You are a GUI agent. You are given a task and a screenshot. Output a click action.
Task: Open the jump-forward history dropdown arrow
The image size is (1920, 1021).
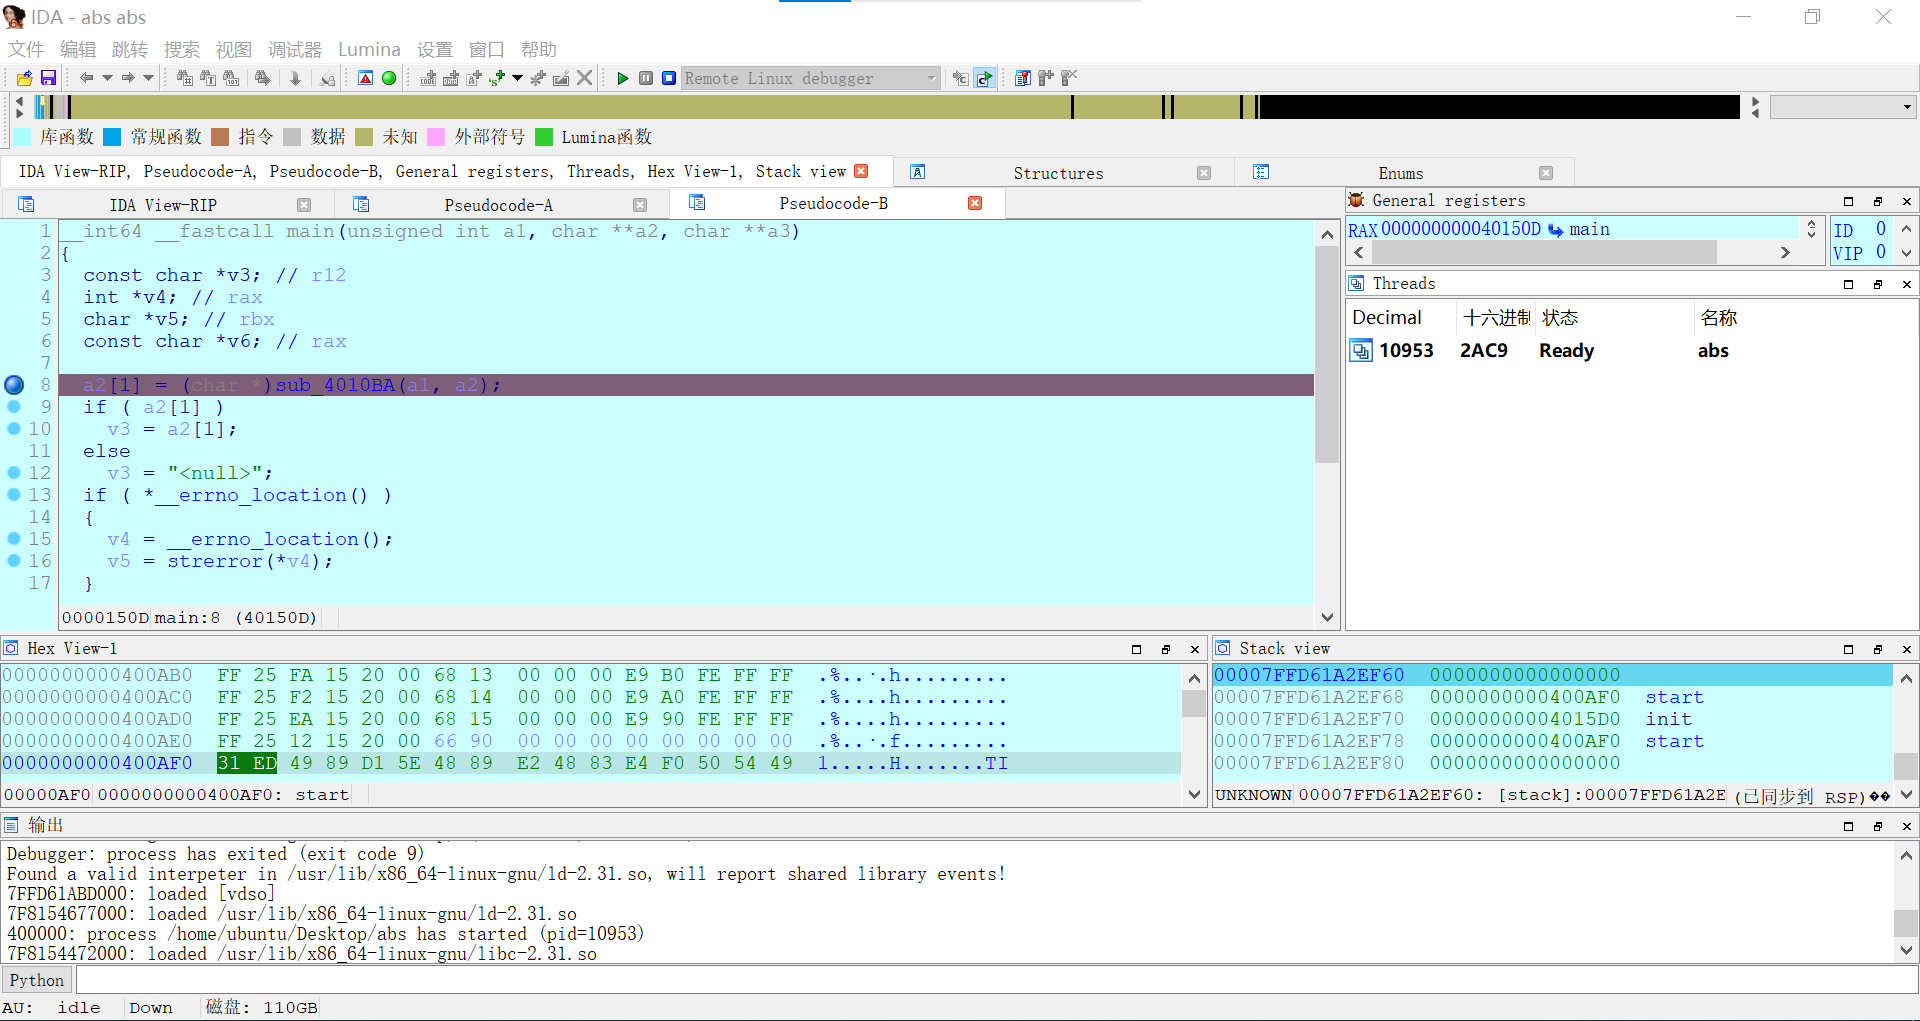[x=149, y=78]
